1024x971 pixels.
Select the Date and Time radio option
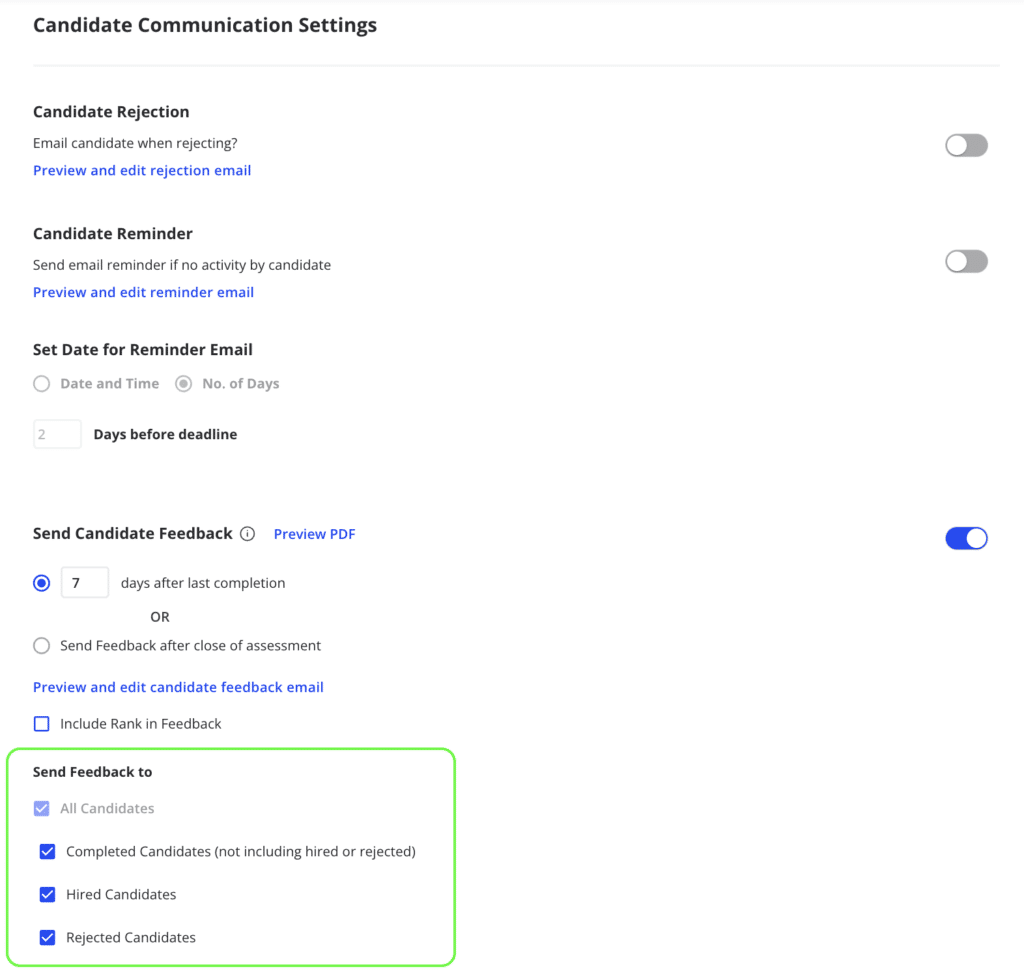coord(42,384)
